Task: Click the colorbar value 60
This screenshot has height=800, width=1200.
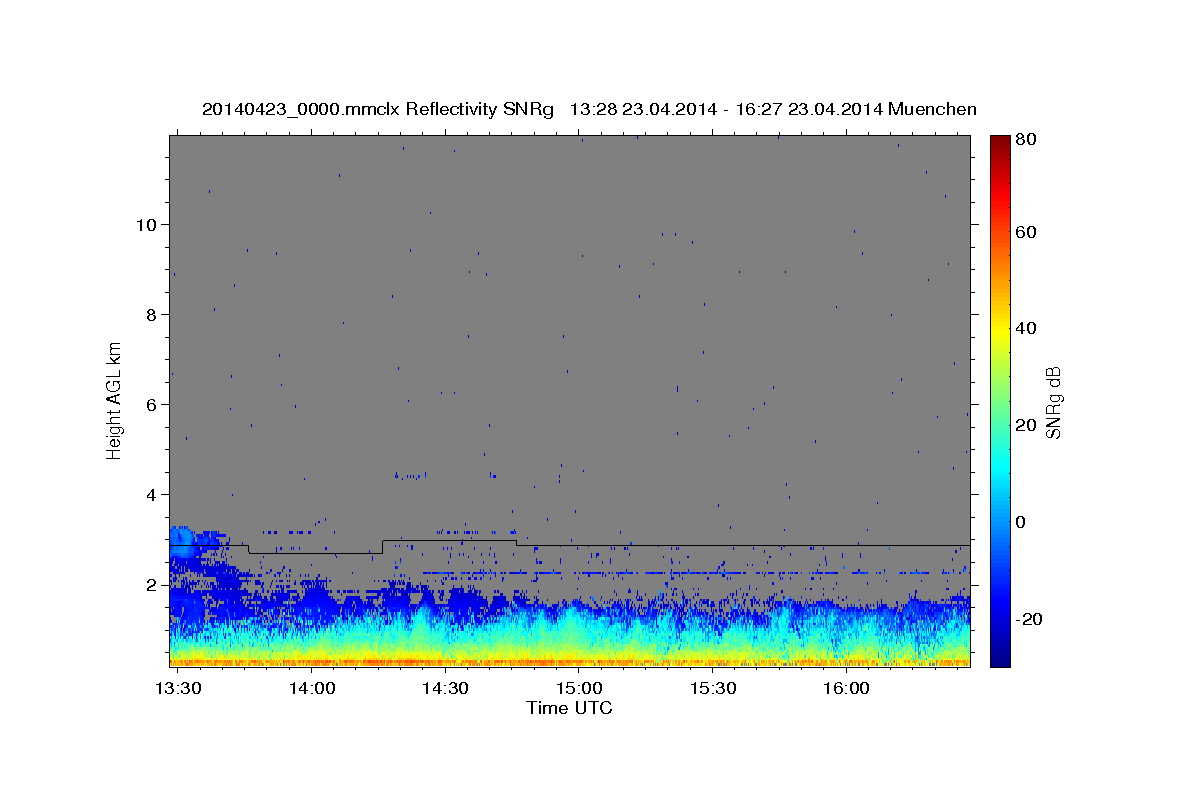Action: [1028, 232]
